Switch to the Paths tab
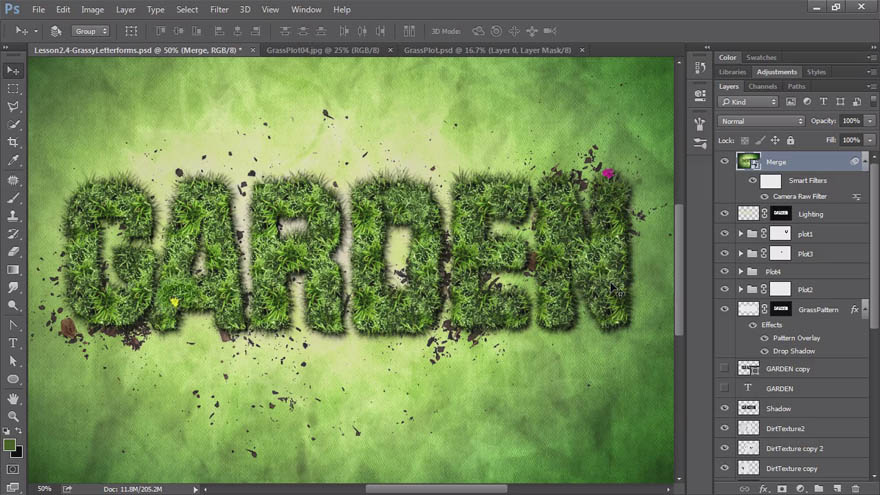The image size is (880, 495). pyautogui.click(x=796, y=86)
